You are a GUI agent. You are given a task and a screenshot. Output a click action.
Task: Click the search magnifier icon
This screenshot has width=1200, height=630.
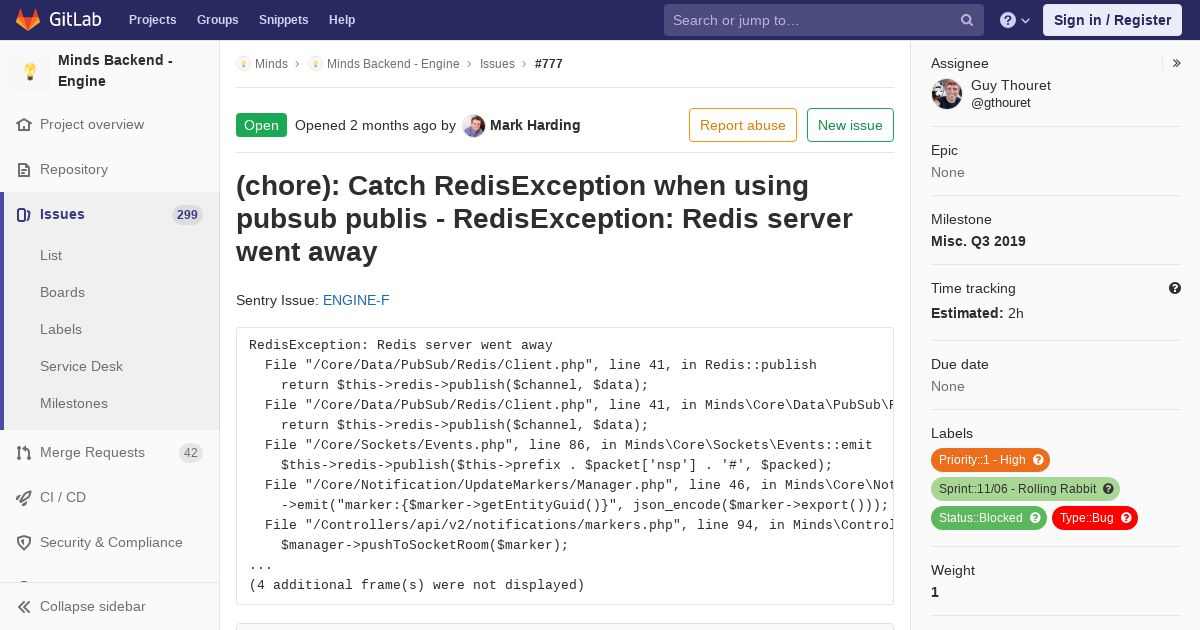pyautogui.click(x=967, y=20)
